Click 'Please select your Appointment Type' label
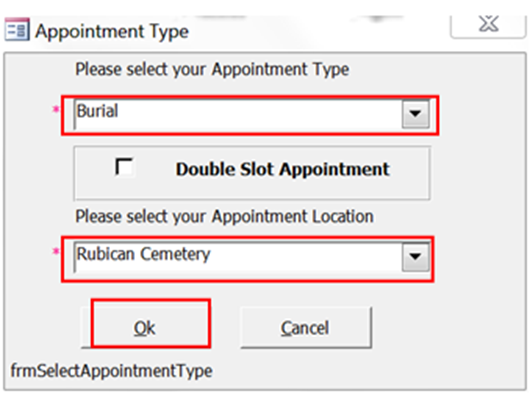 coord(212,70)
